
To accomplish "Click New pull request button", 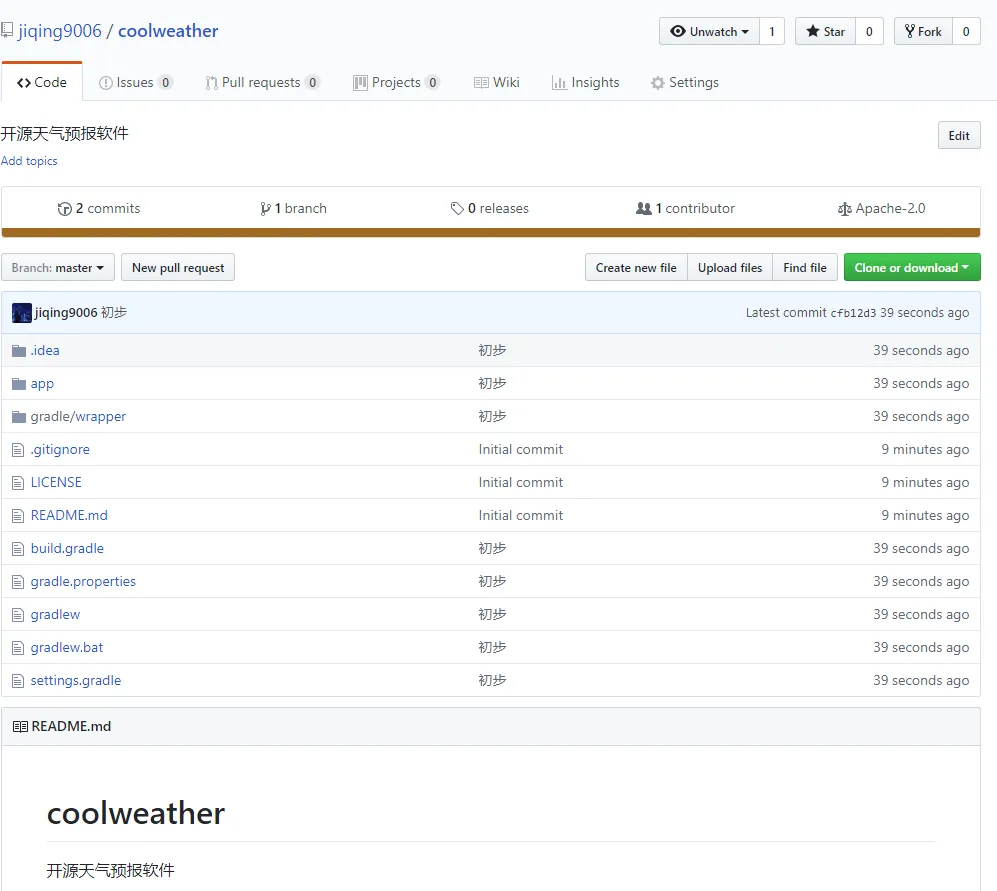I will (178, 268).
